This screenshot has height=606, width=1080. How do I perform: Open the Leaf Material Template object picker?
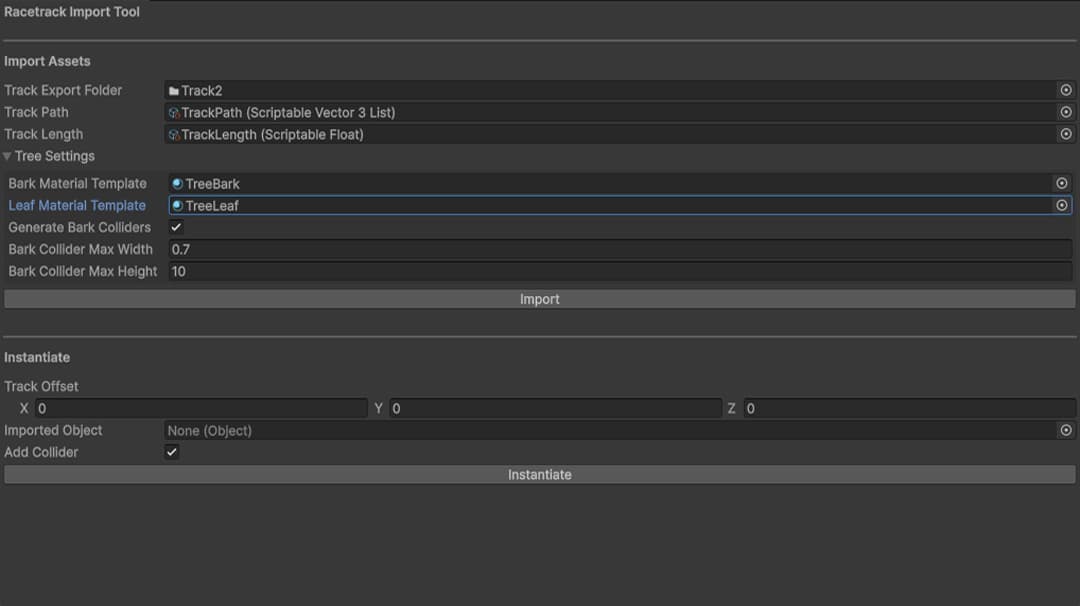[1062, 205]
